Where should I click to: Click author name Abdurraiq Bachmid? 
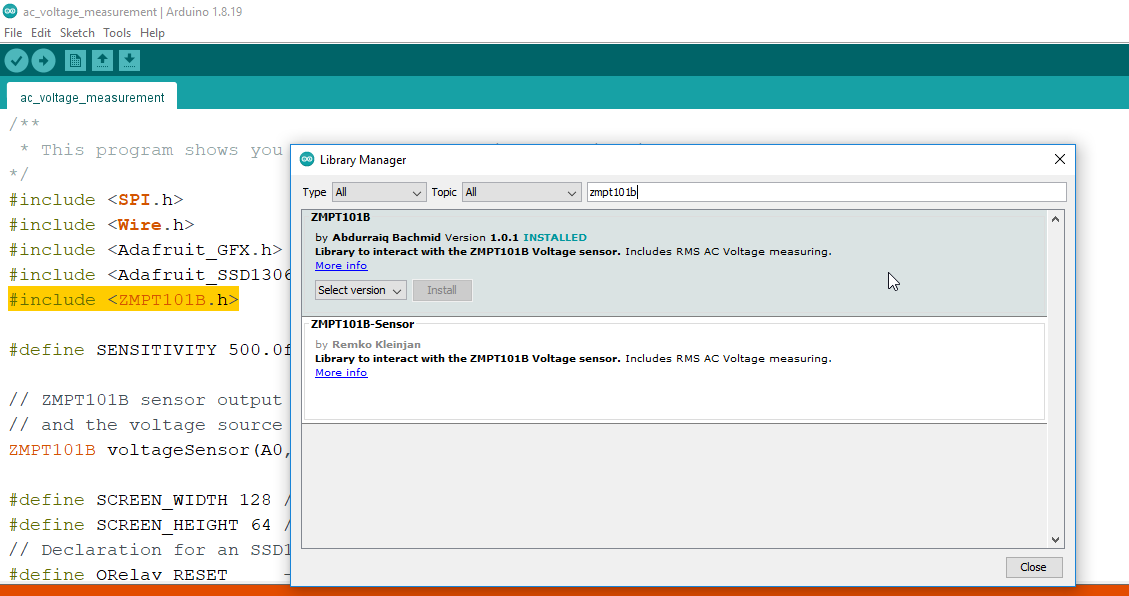tap(386, 238)
